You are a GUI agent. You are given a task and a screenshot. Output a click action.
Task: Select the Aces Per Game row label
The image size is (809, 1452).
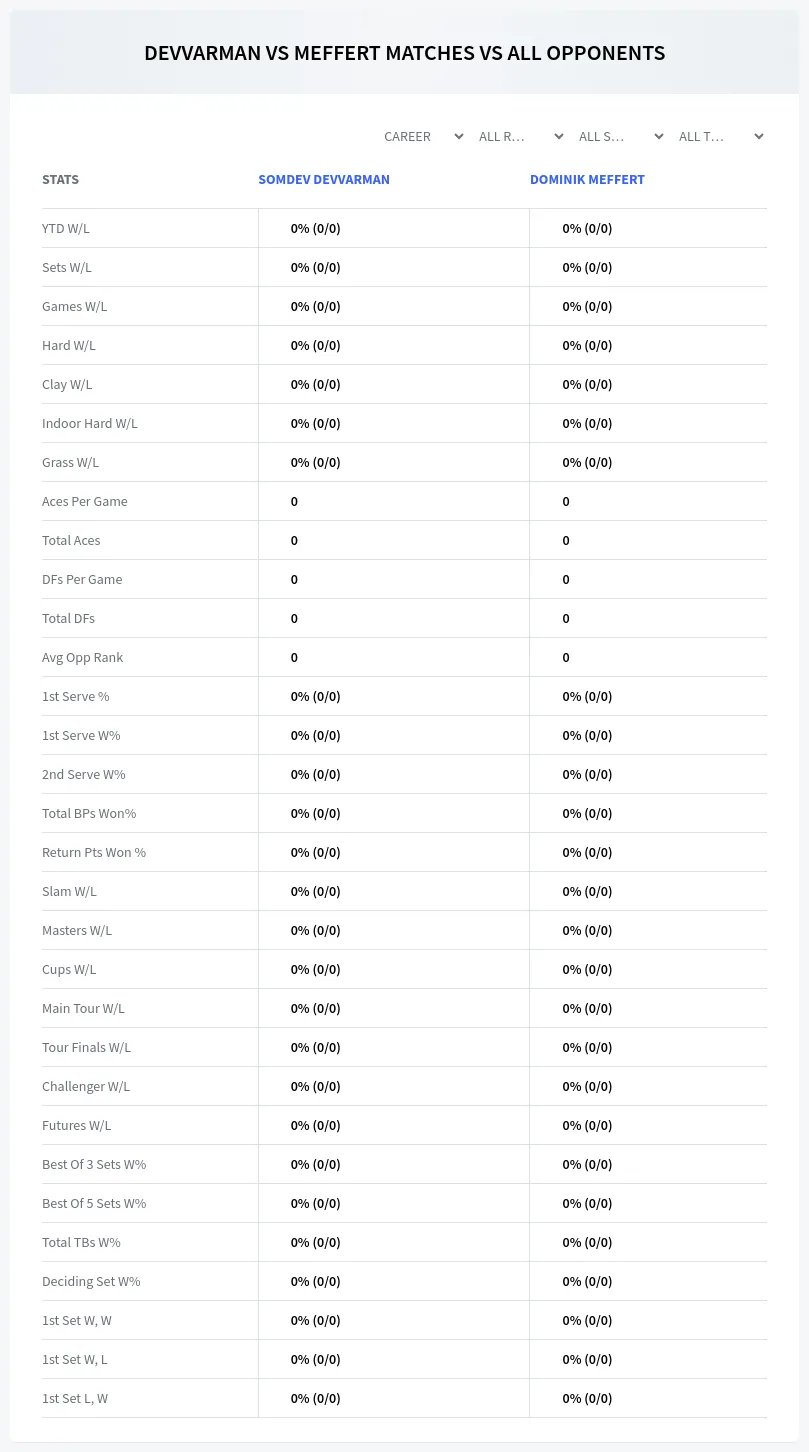pyautogui.click(x=85, y=501)
